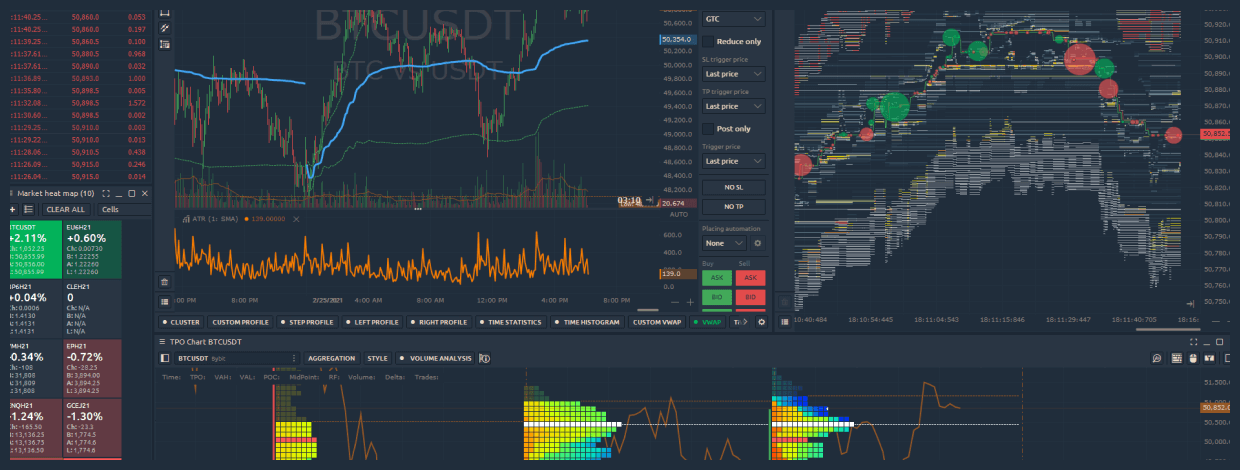Viewport: 1240px width, 470px height.
Task: Open gear icon beside Placing automation dropdown
Action: coord(757,243)
